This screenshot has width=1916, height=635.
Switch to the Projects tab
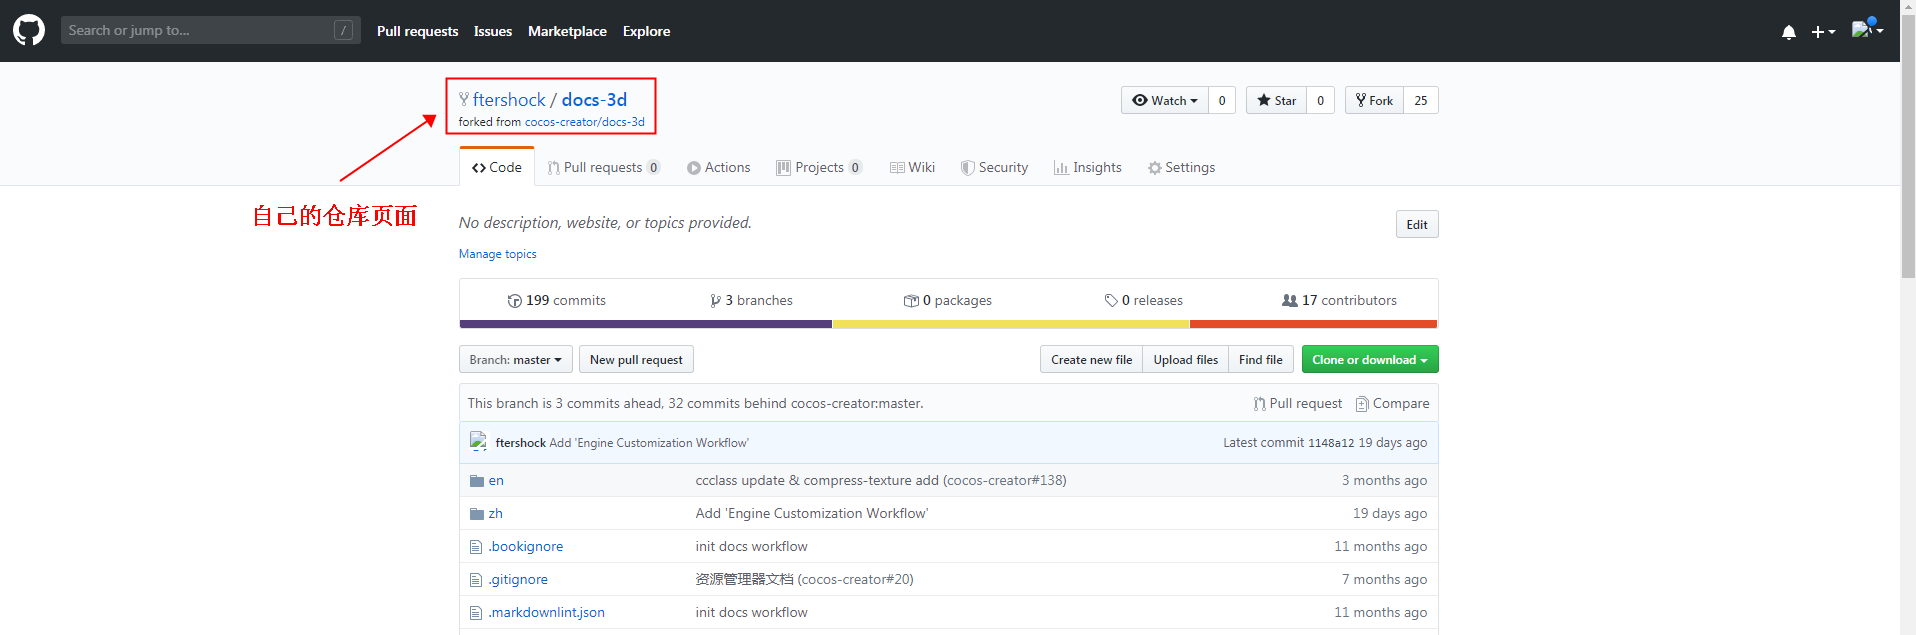pos(819,167)
